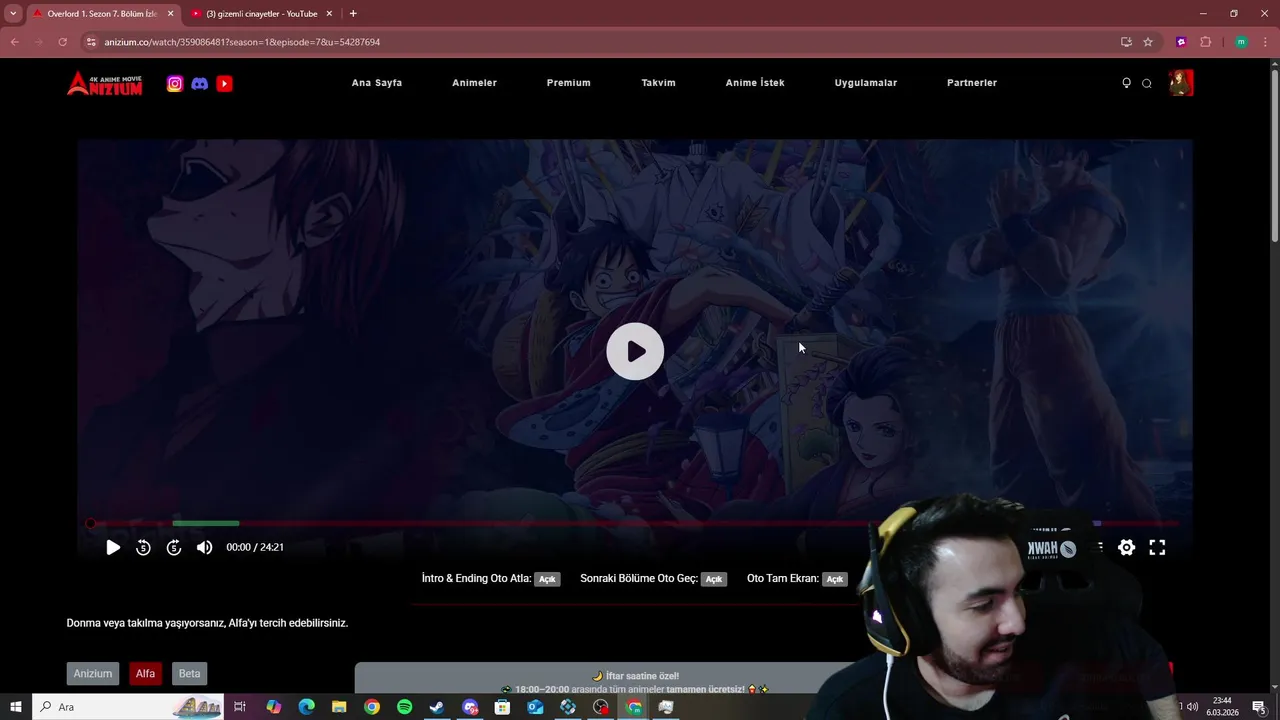
Task: Play video with the large center button
Action: tap(635, 351)
